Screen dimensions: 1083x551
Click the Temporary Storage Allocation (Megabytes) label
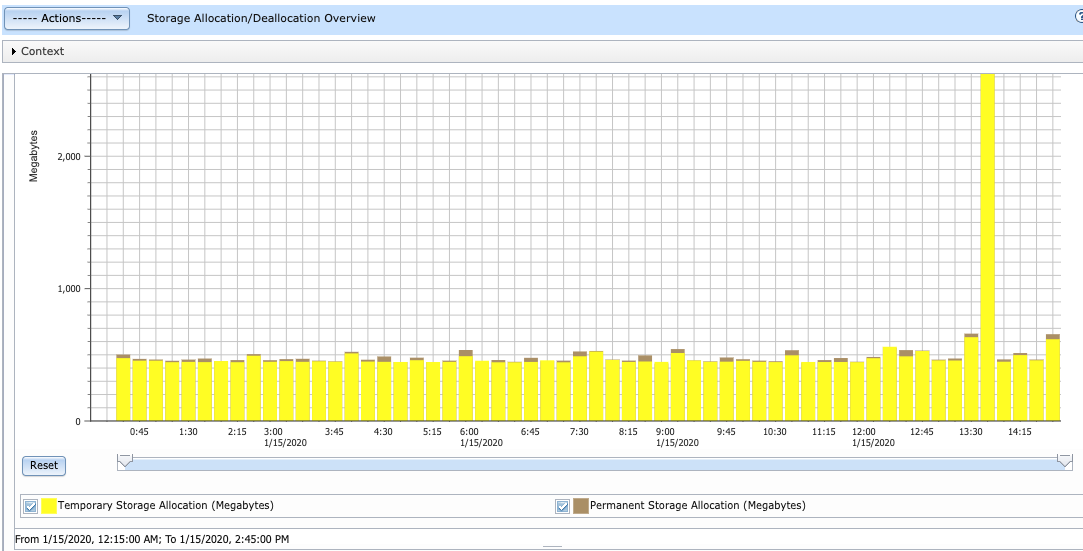point(166,505)
